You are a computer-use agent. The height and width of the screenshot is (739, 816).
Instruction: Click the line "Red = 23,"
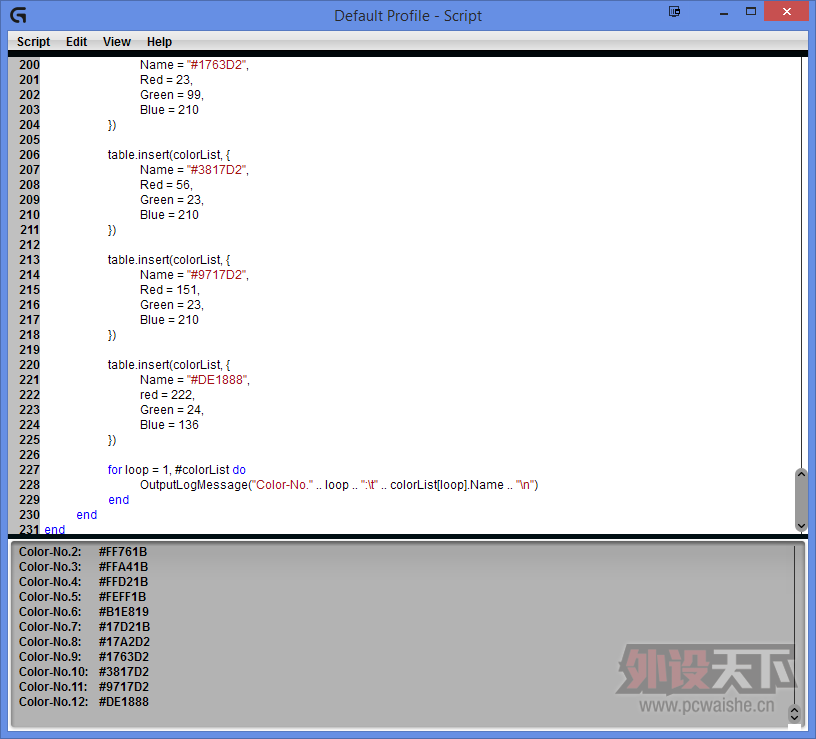(166, 80)
